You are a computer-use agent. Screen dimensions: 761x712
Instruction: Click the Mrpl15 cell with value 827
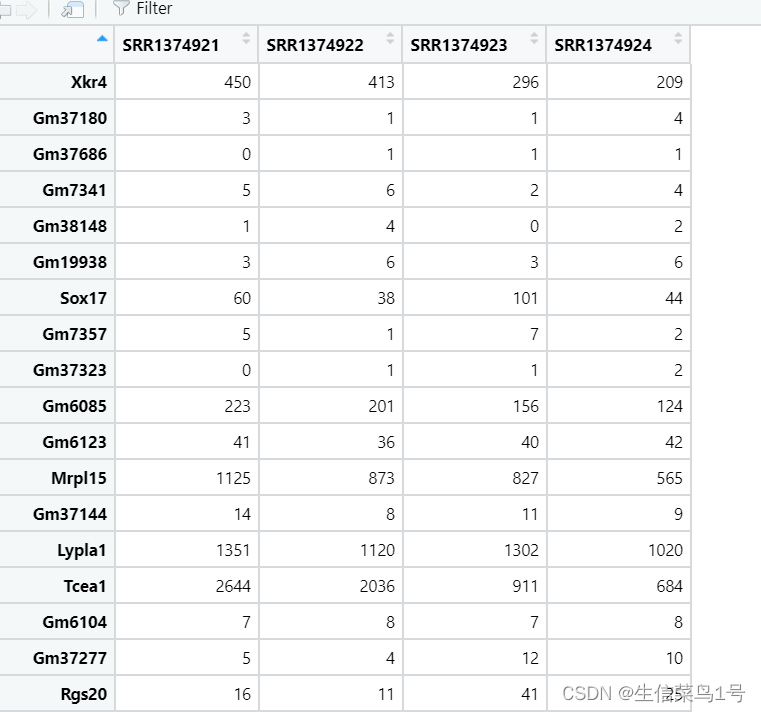(x=475, y=478)
